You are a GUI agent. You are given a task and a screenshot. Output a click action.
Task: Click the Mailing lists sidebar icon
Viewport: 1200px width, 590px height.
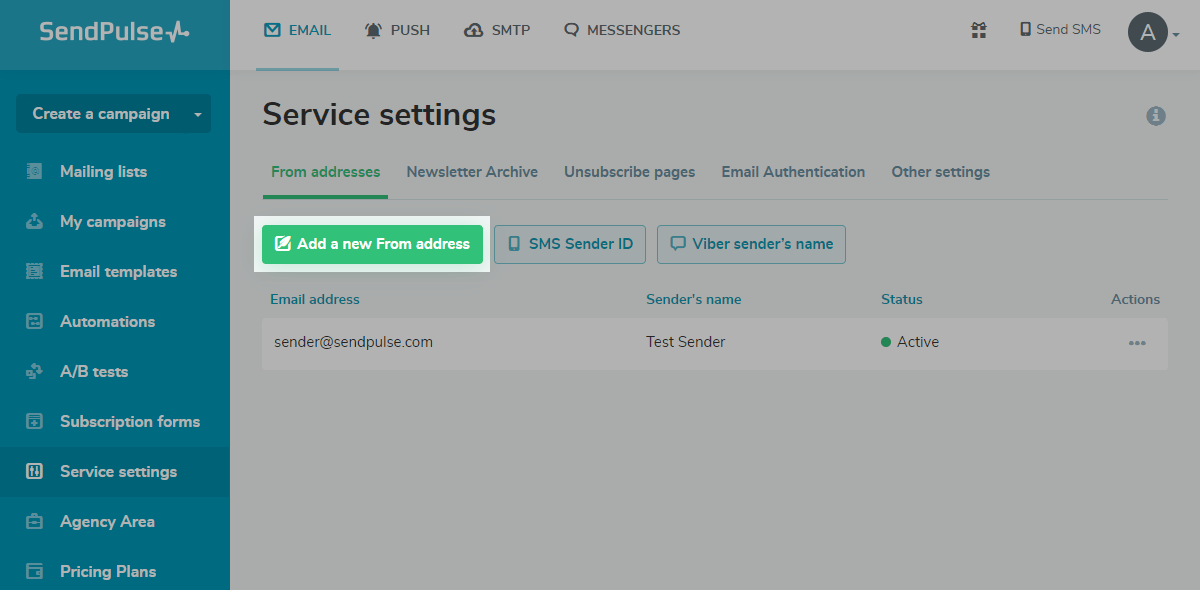[35, 171]
